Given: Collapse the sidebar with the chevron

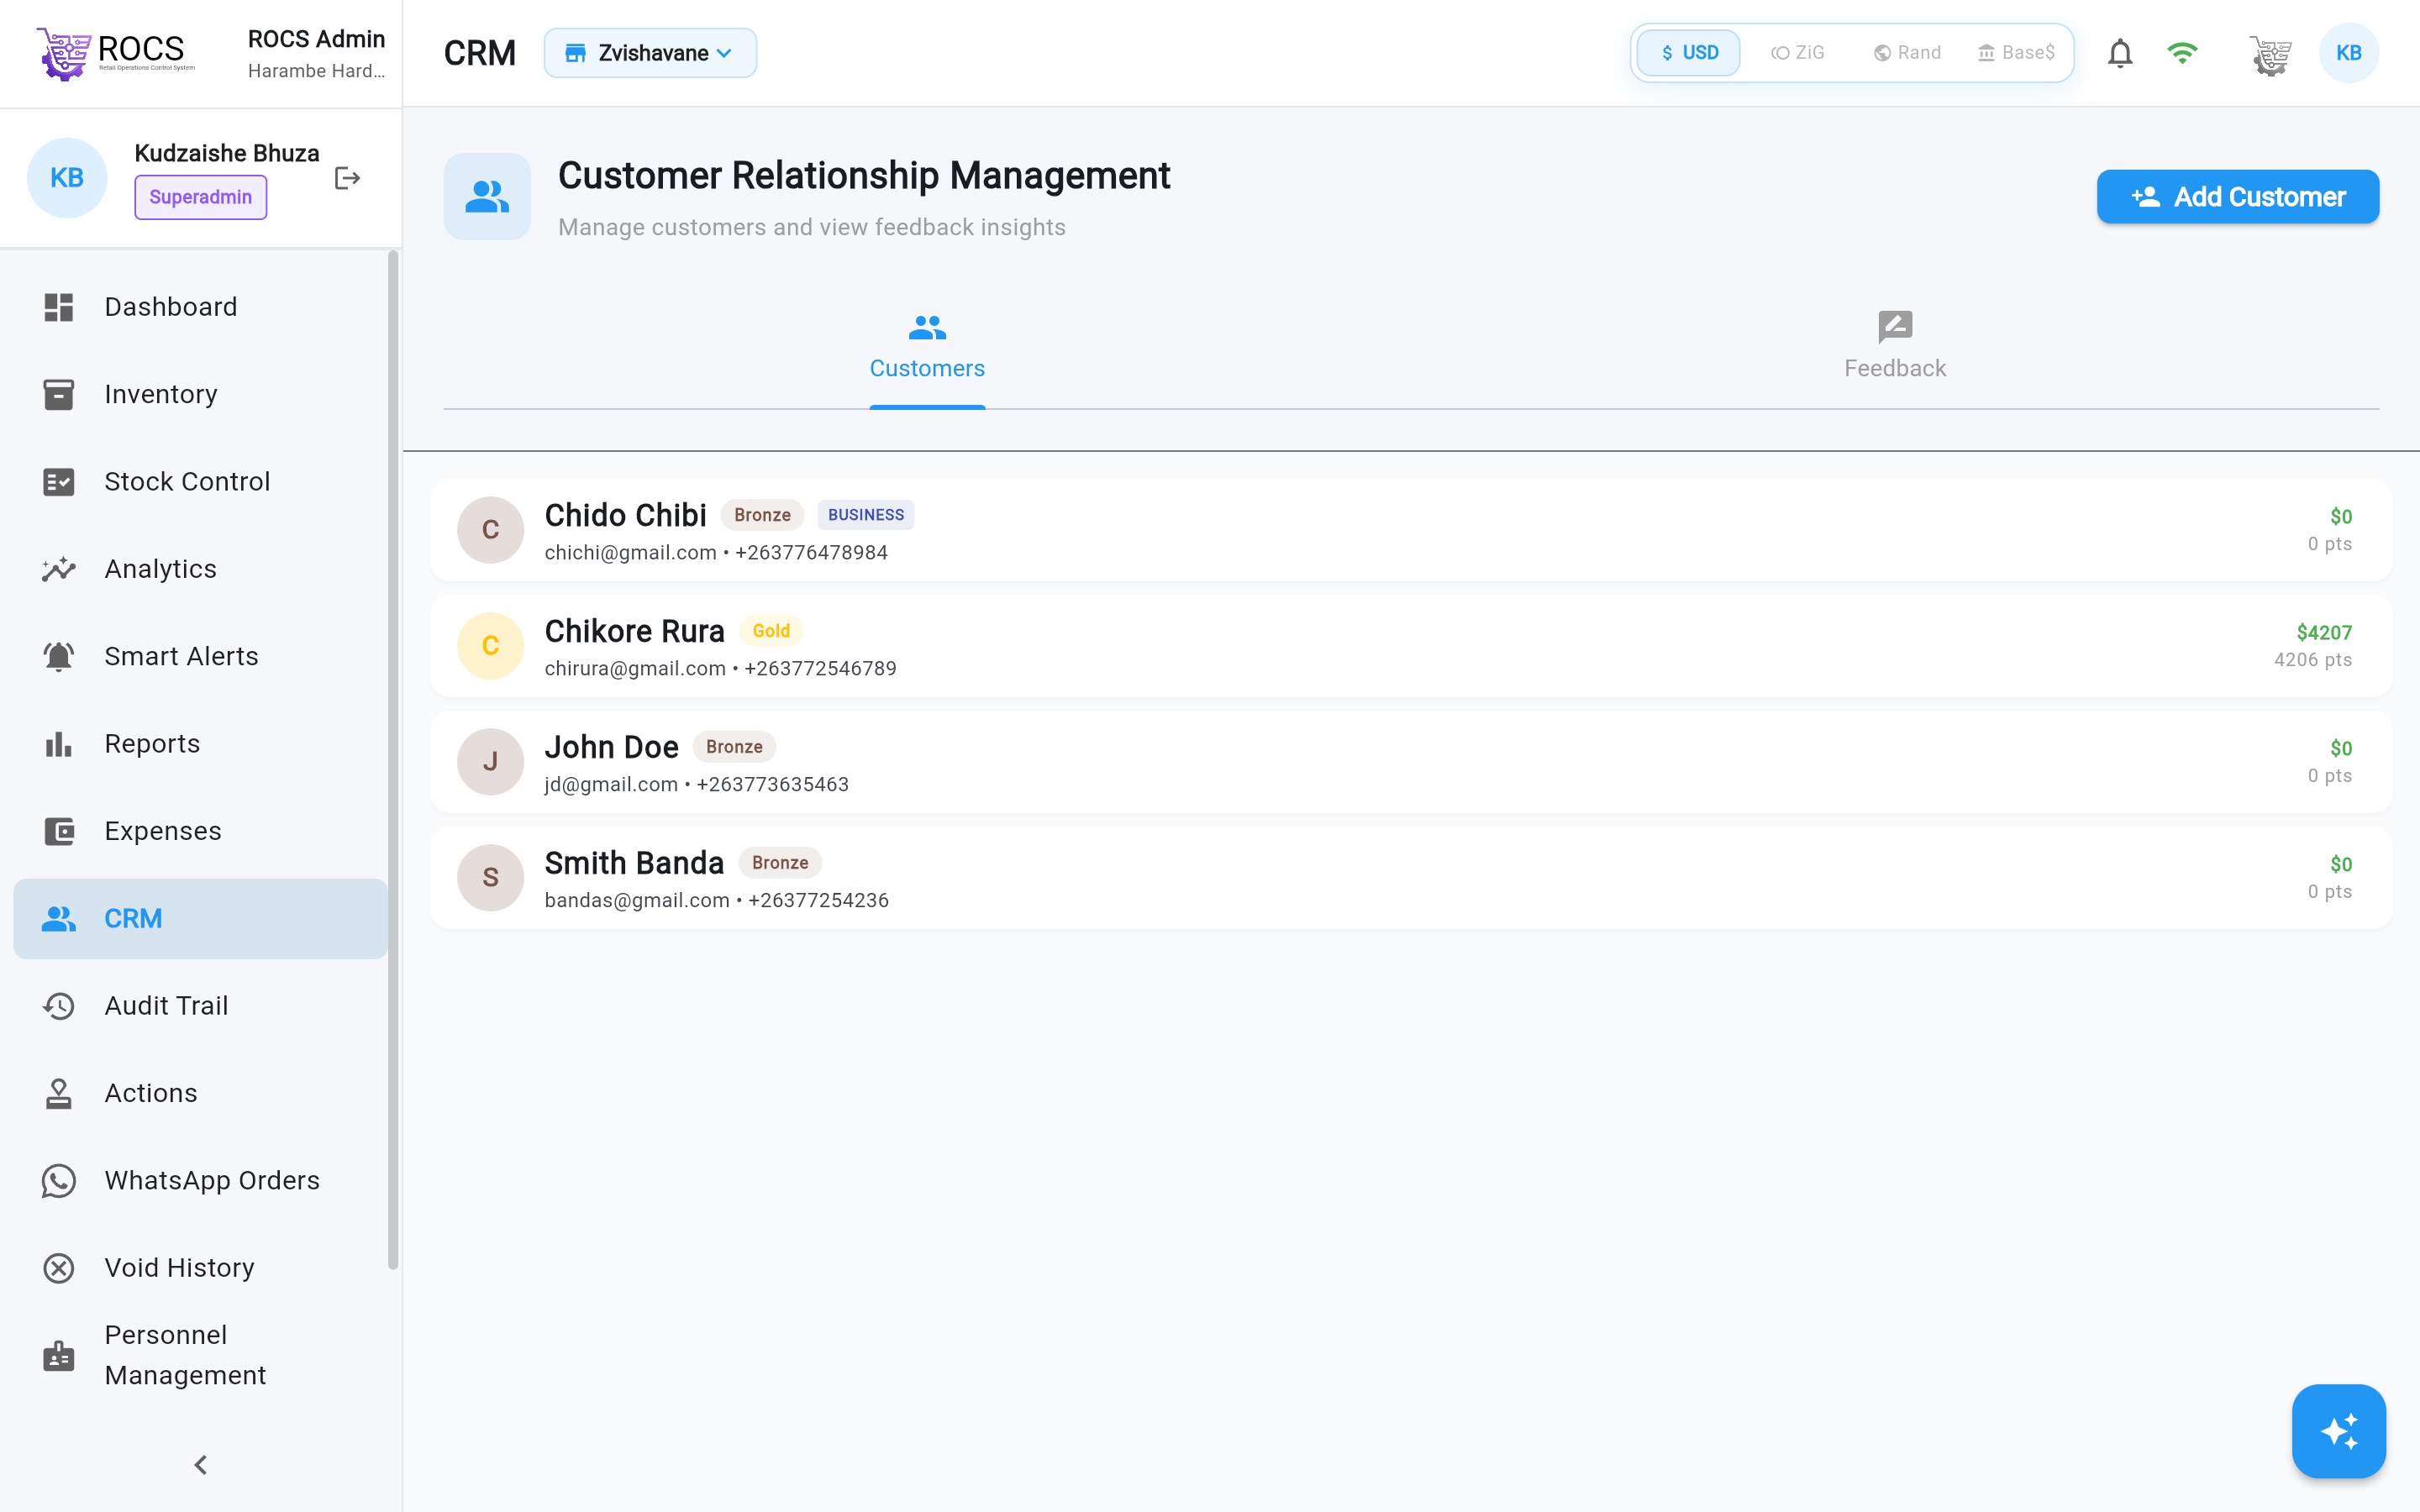Looking at the screenshot, I should click(x=200, y=1465).
